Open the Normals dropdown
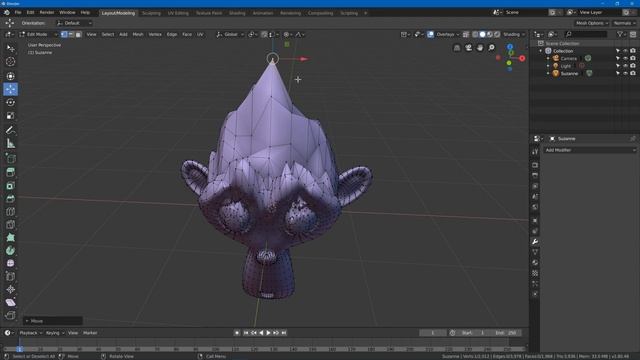 click(x=624, y=23)
